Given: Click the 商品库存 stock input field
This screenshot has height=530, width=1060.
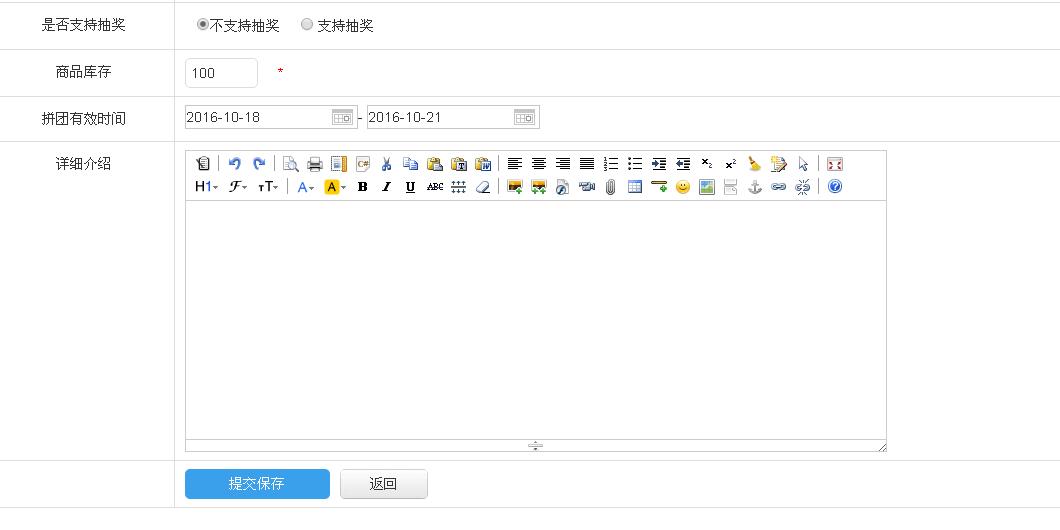Looking at the screenshot, I should (221, 73).
